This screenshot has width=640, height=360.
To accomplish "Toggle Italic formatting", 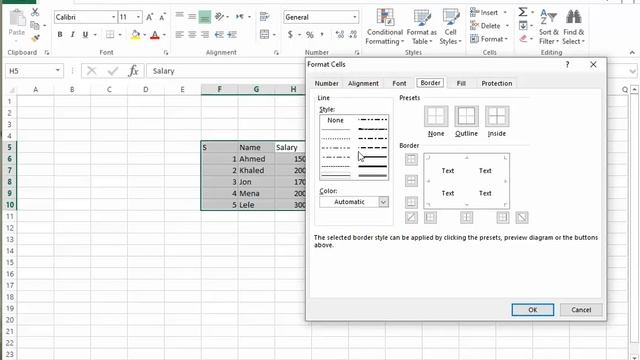I will [72, 35].
